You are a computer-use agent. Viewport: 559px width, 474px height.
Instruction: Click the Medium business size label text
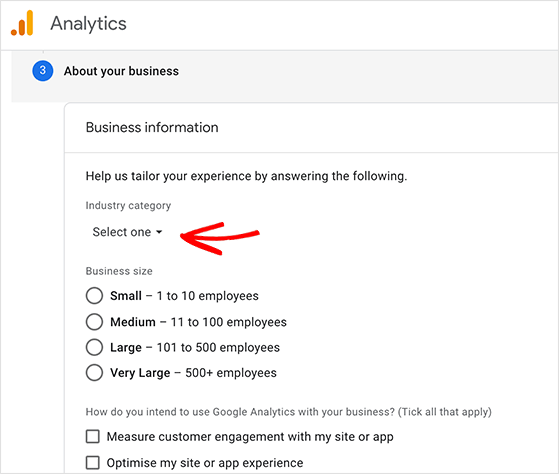coord(133,322)
